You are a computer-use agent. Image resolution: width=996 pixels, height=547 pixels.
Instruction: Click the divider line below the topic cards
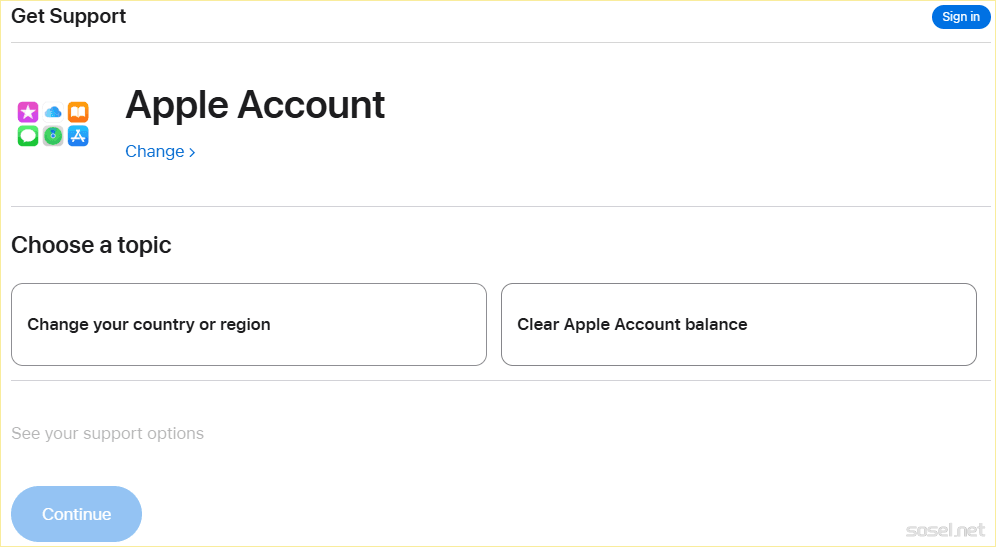pos(500,380)
